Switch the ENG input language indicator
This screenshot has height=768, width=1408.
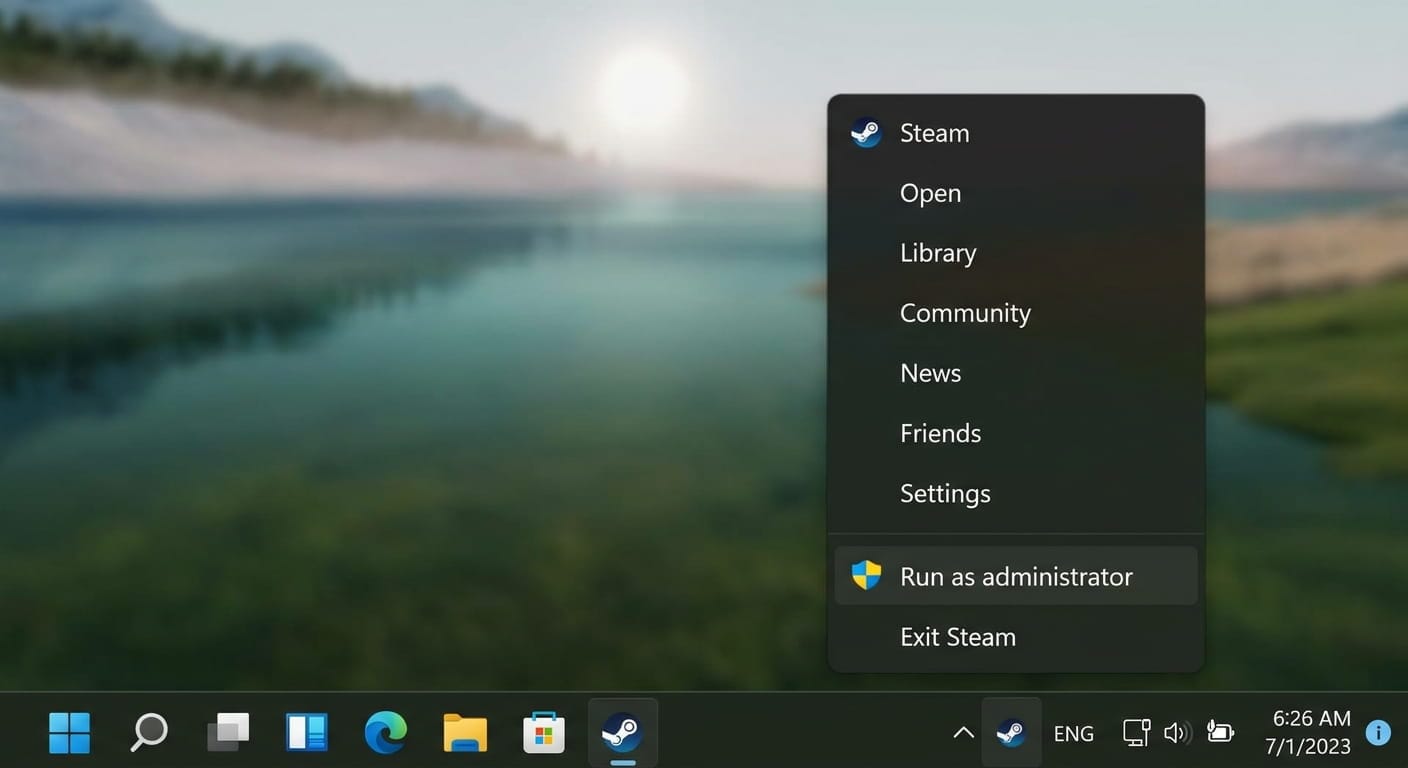[1074, 734]
